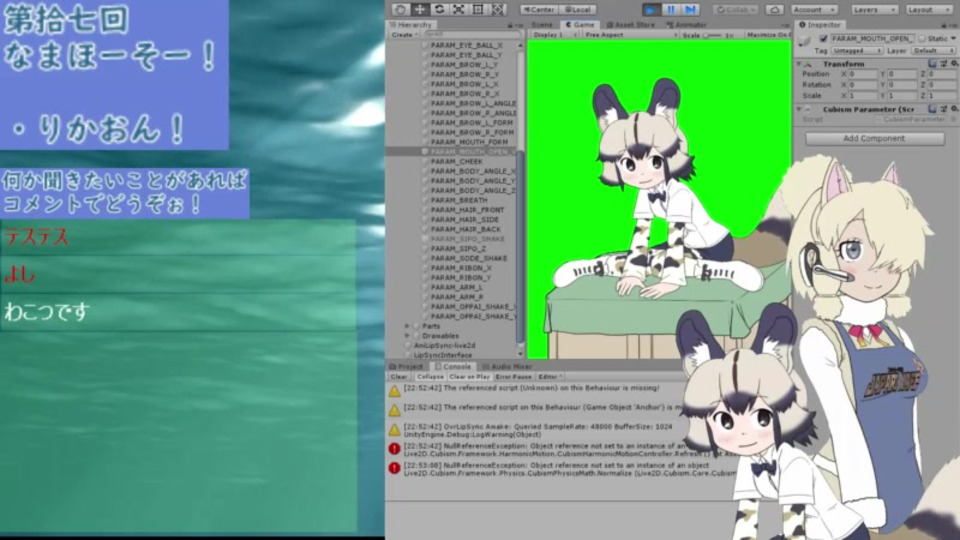960x540 pixels.
Task: Select the first warning log about missing script (Unknown)
Action: point(536,390)
